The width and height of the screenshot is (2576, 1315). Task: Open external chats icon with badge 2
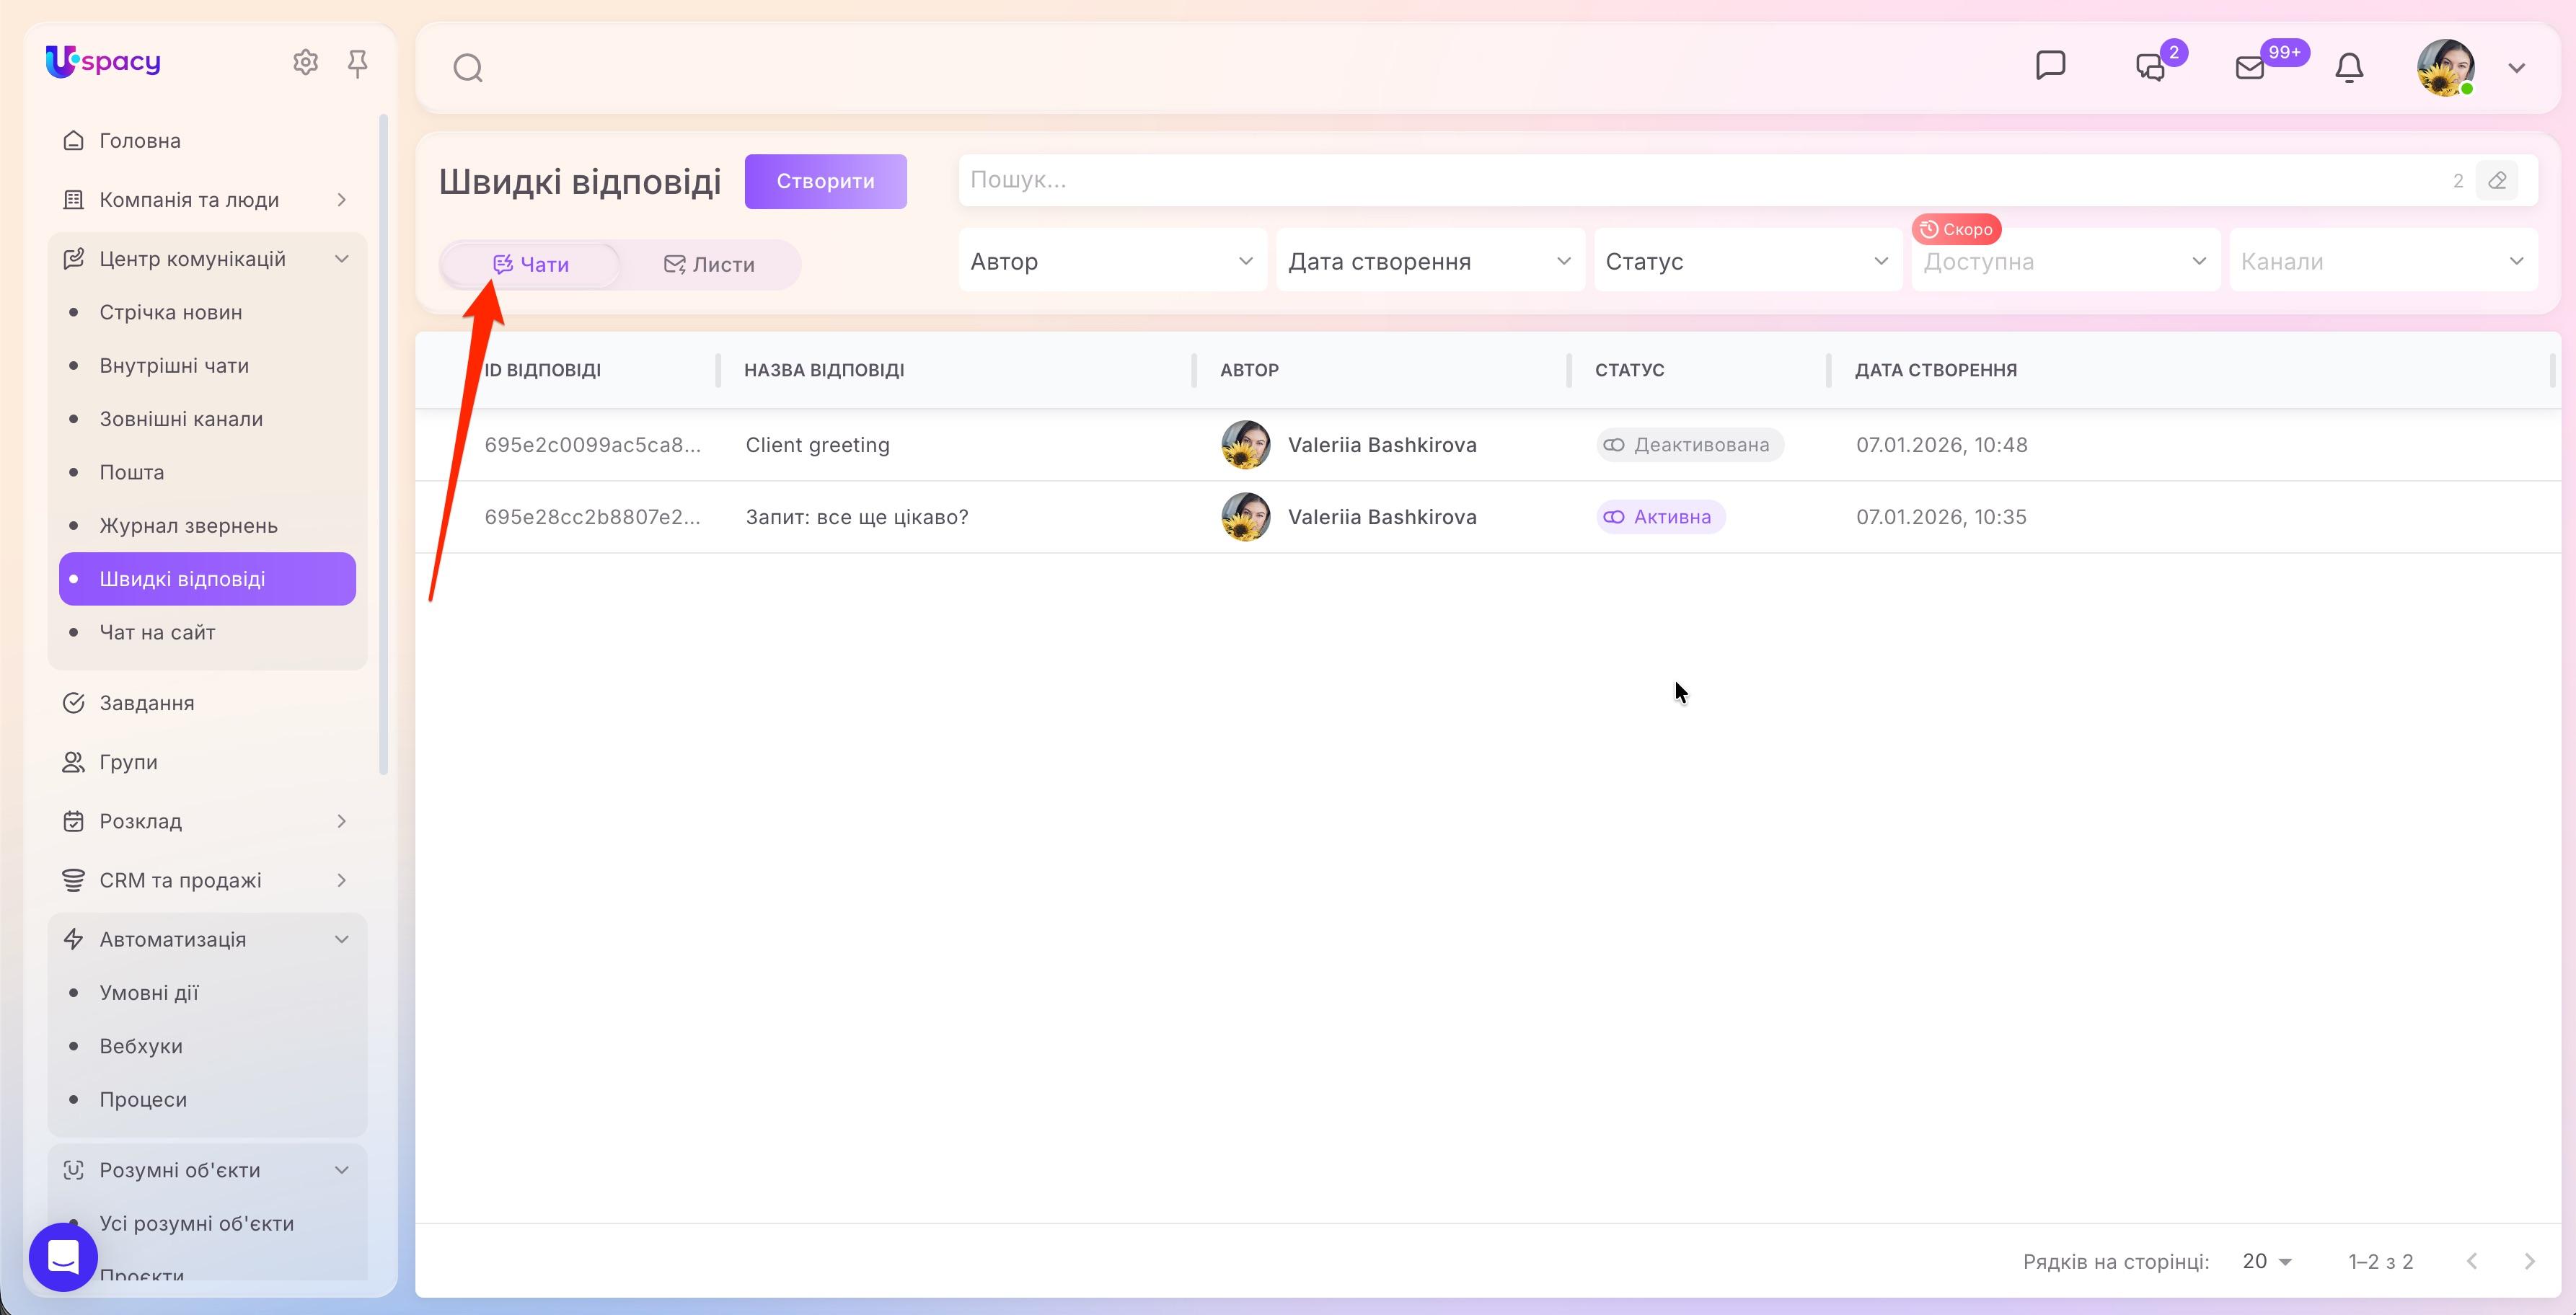click(x=2152, y=67)
